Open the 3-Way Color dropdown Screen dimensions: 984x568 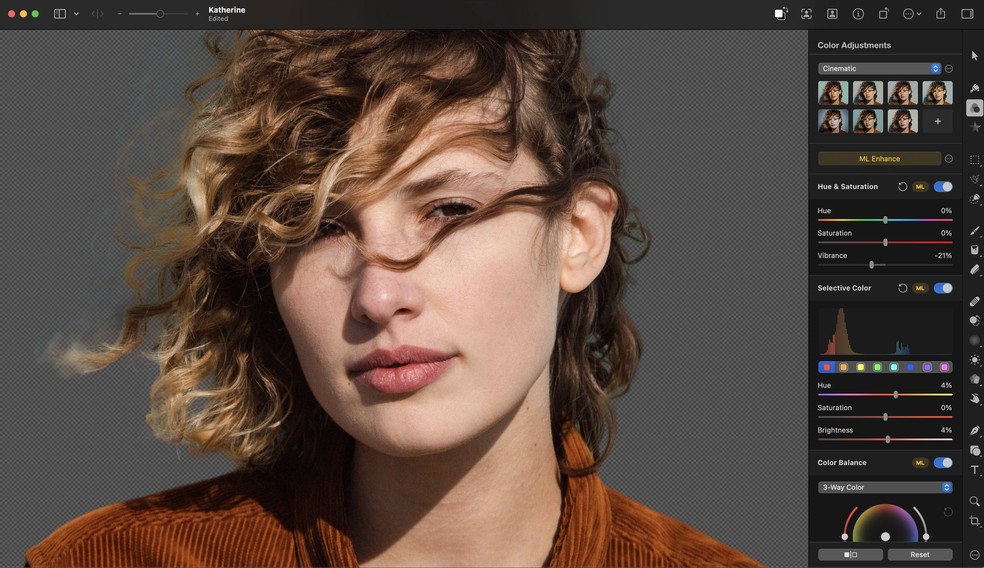point(885,488)
